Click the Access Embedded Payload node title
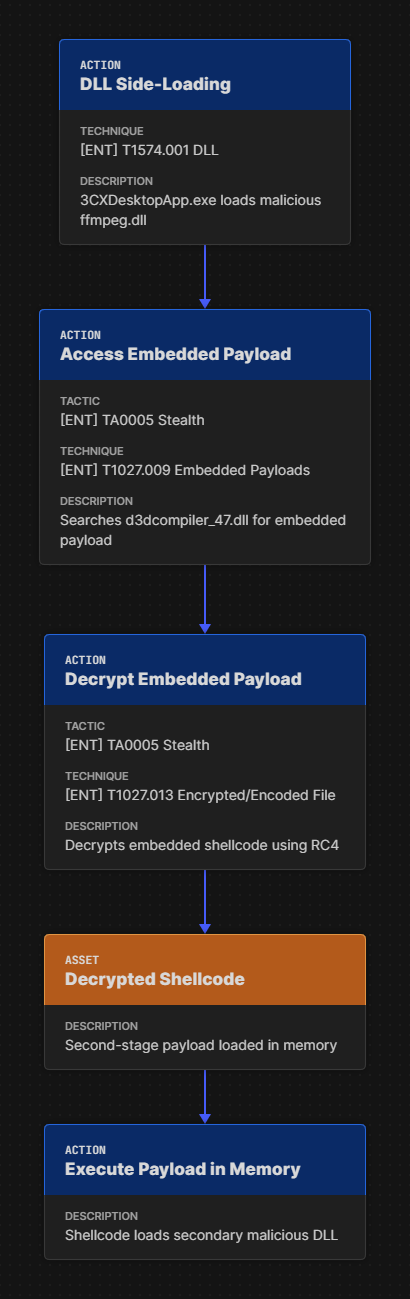Viewport: 410px width, 1299px height. (176, 354)
